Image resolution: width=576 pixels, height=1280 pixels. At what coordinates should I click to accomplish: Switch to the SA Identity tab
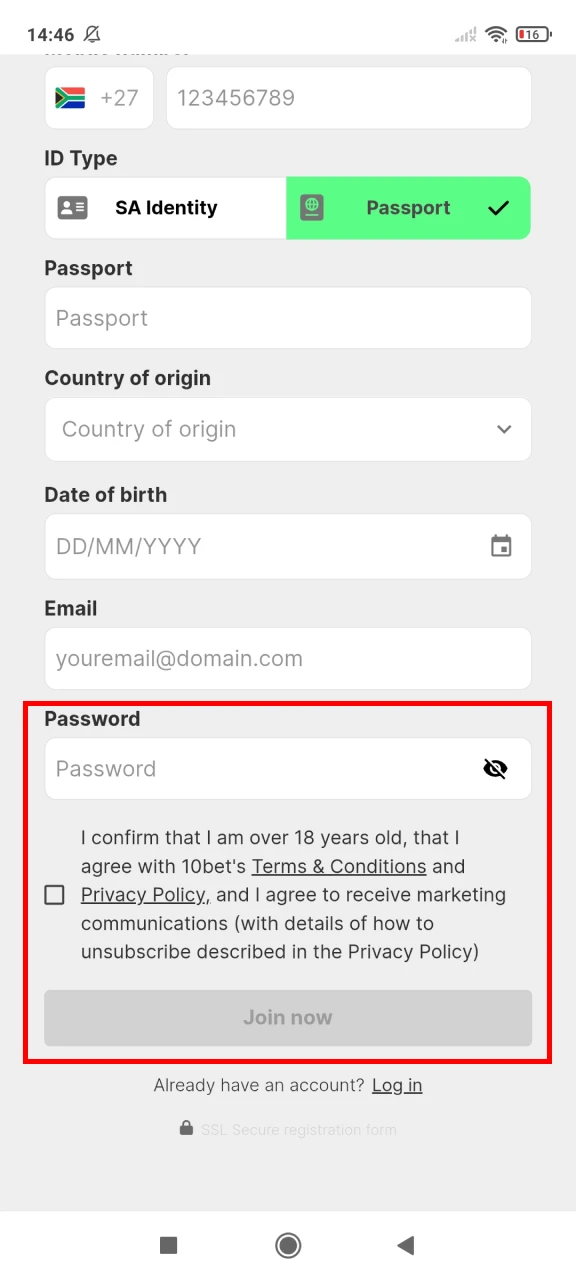[x=164, y=208]
